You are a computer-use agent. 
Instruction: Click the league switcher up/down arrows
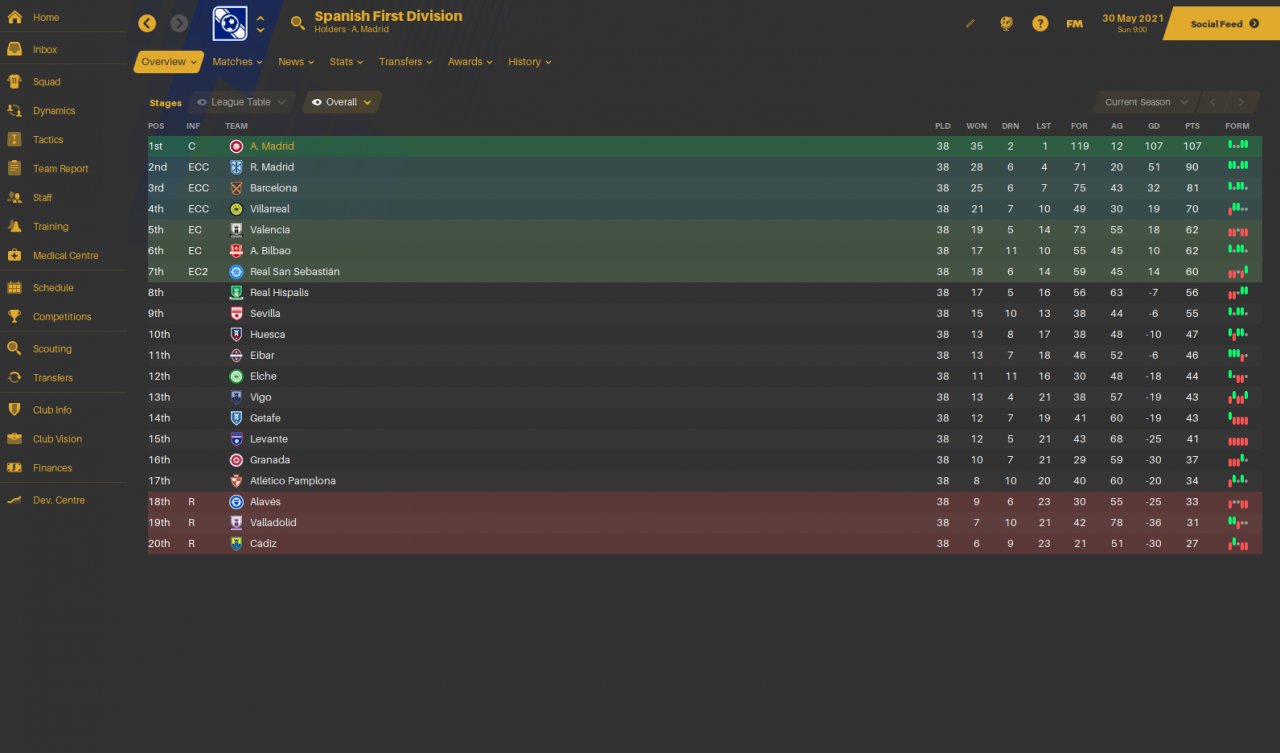(x=261, y=23)
